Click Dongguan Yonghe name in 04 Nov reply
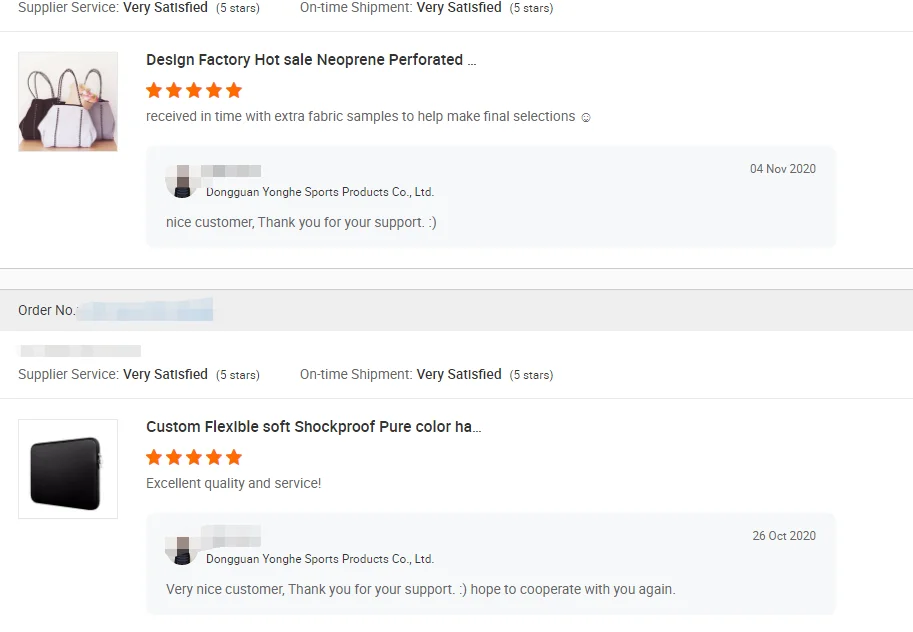 tap(320, 192)
